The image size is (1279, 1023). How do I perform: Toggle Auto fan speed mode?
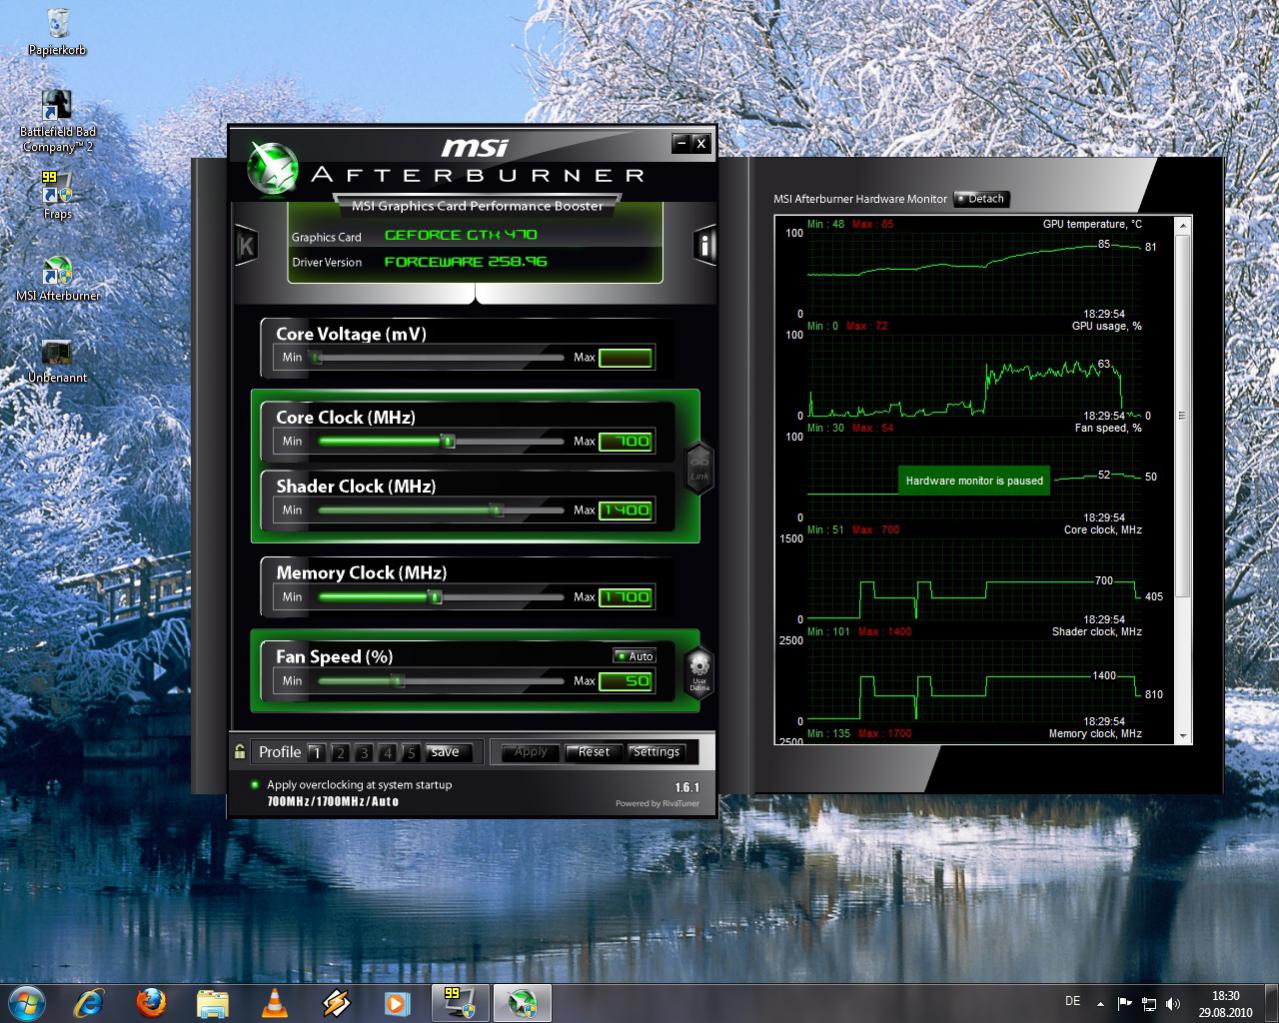pos(634,656)
